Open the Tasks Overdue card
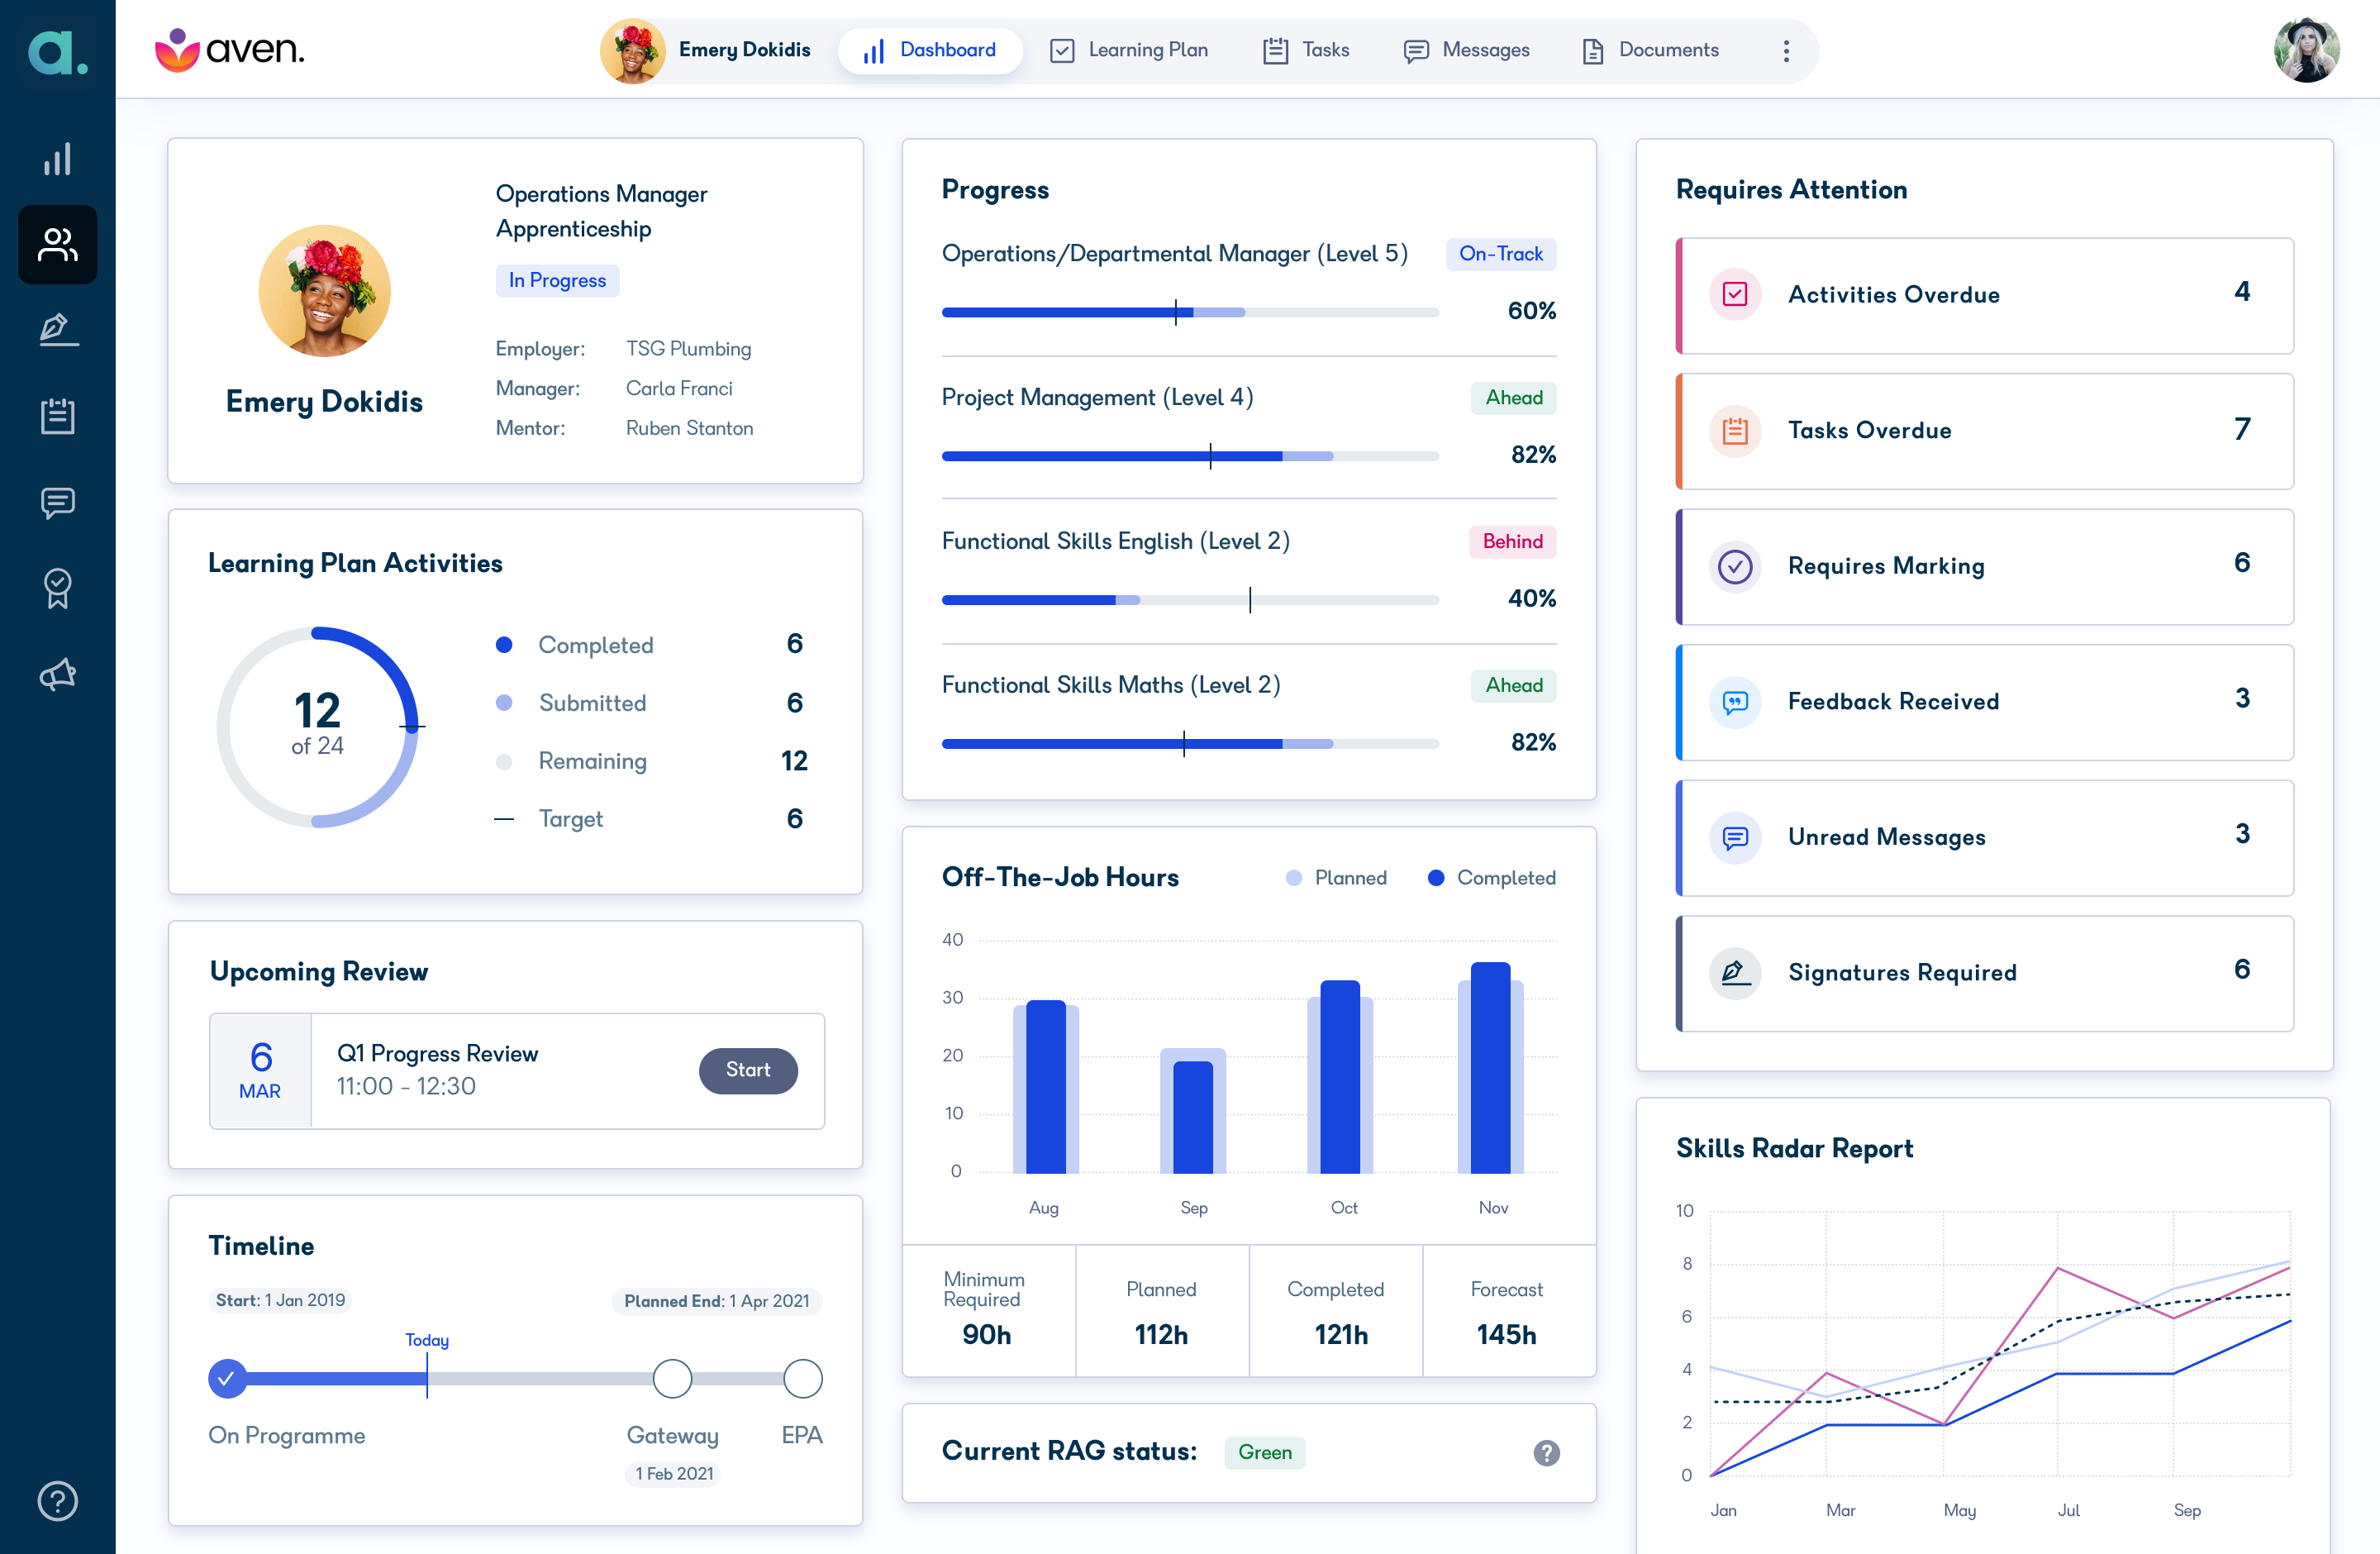 tap(1985, 431)
